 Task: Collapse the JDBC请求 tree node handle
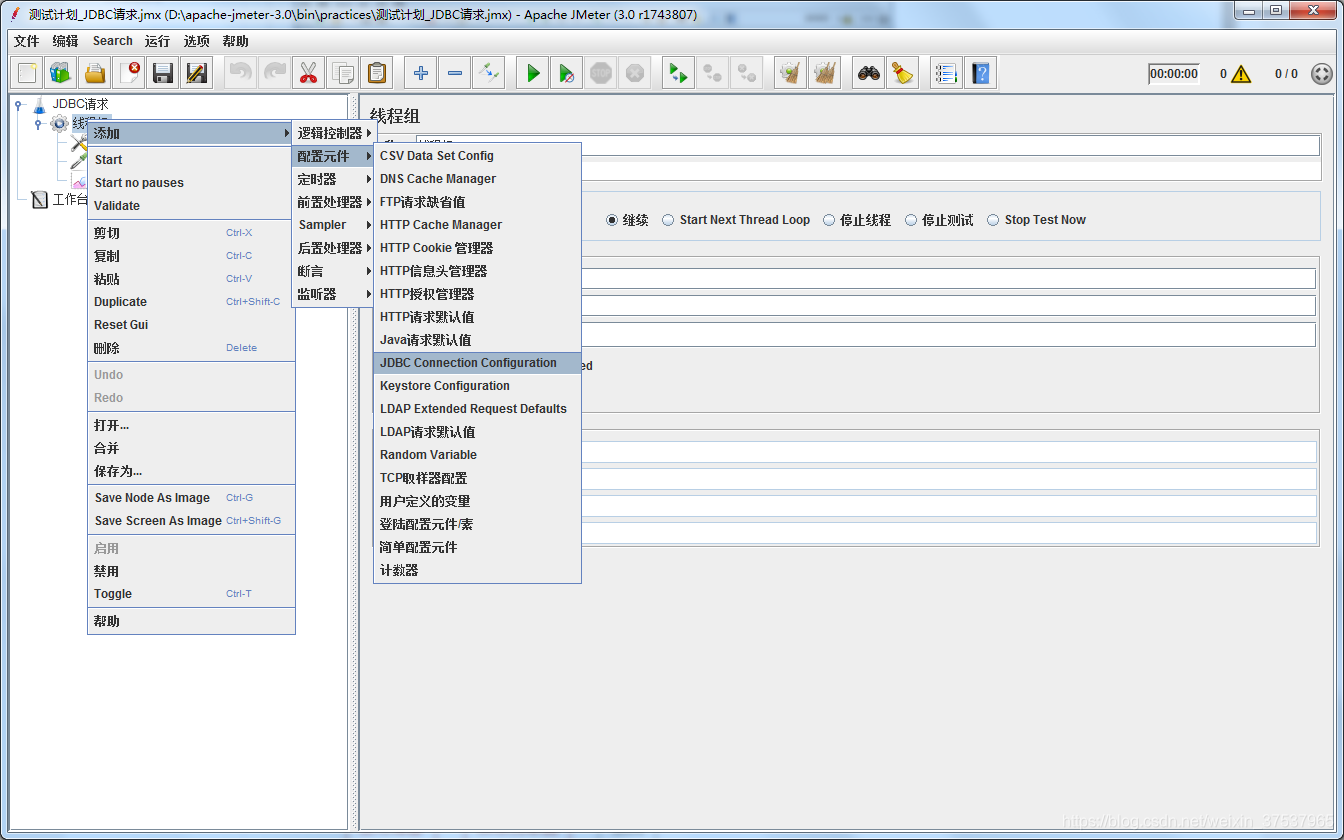pos(18,104)
